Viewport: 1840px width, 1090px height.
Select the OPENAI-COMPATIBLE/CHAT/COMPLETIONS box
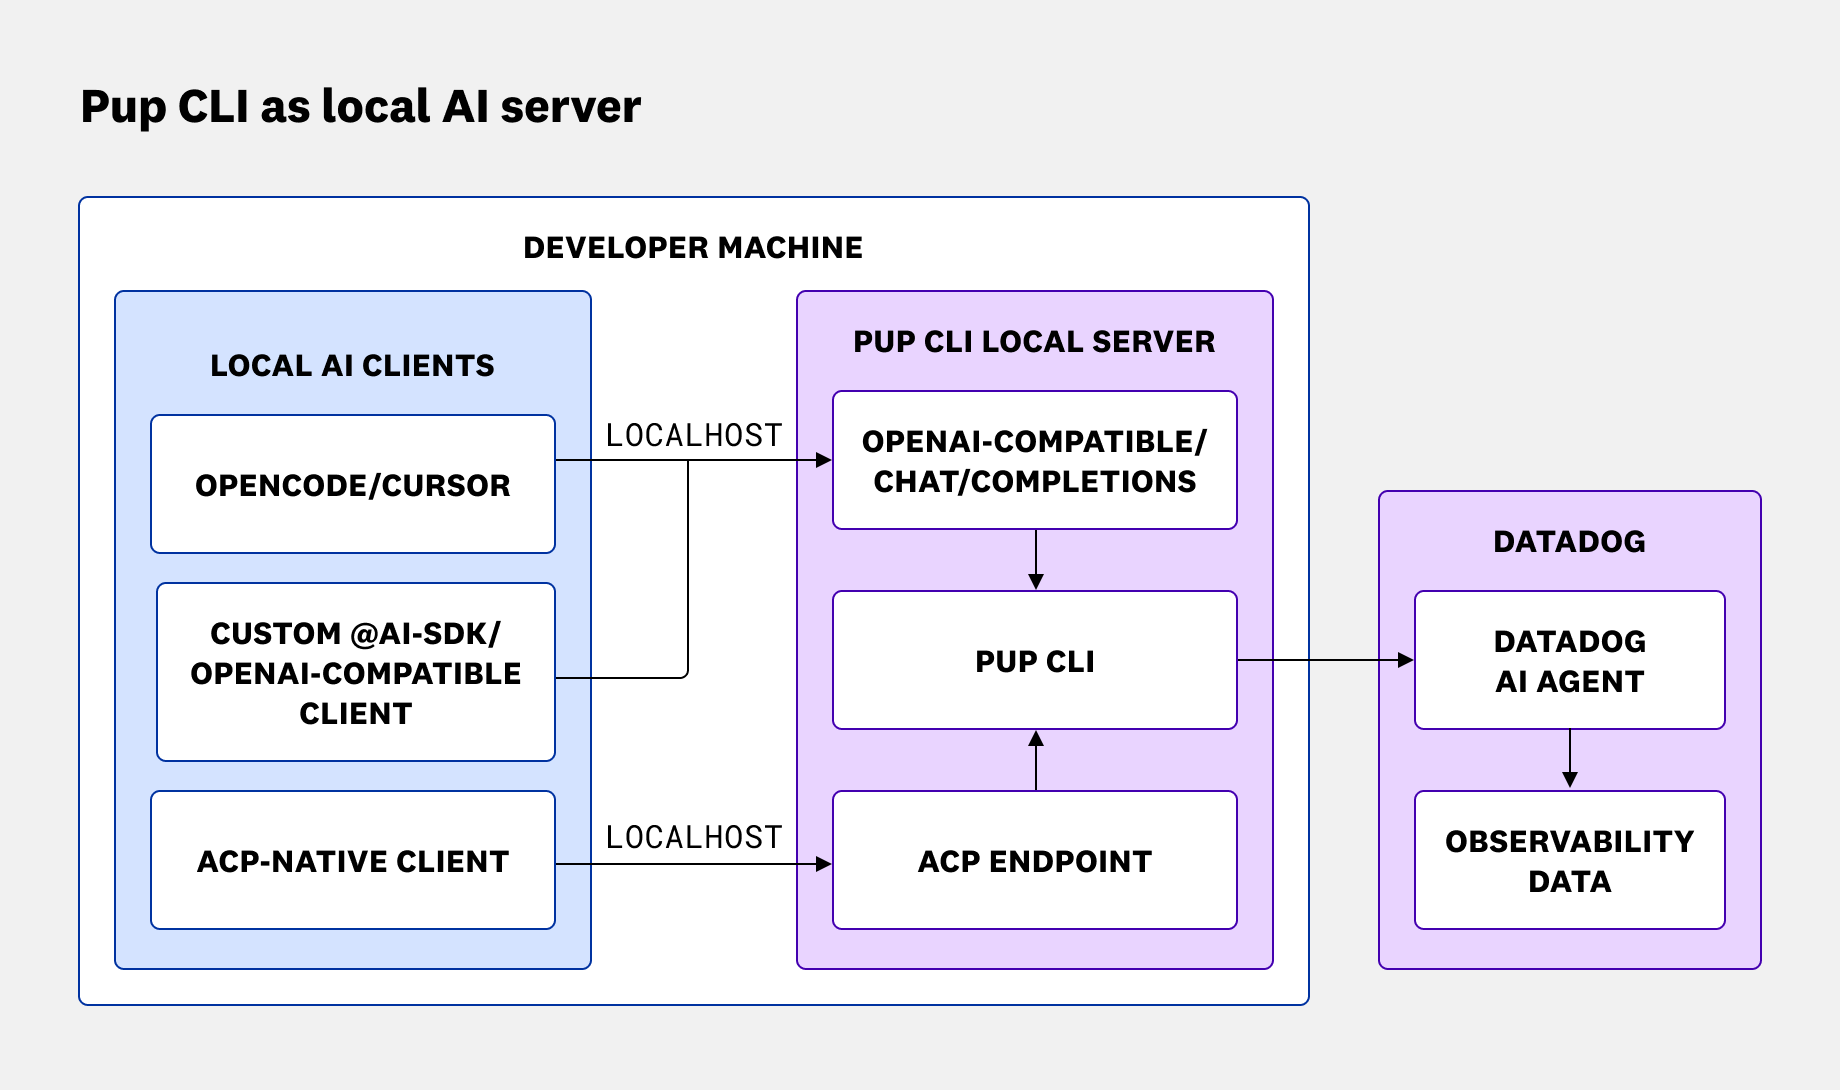[1035, 460]
